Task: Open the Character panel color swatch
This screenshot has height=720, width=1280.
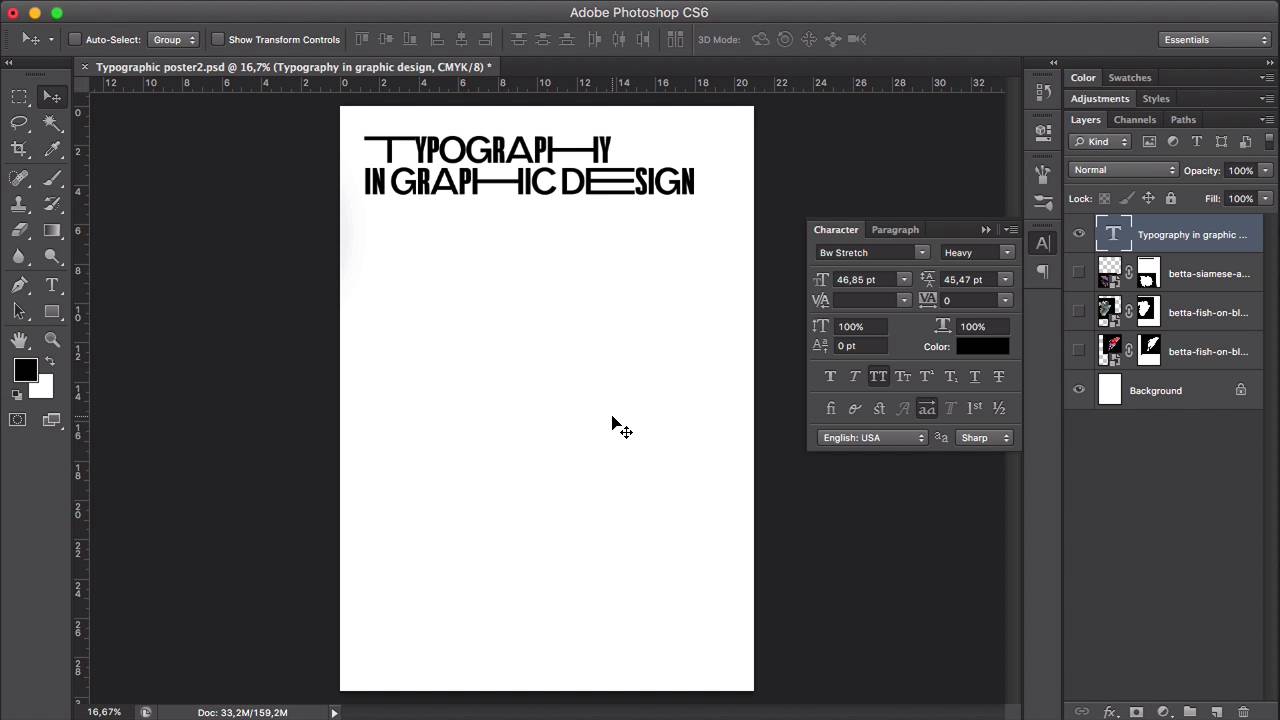Action: pos(982,346)
